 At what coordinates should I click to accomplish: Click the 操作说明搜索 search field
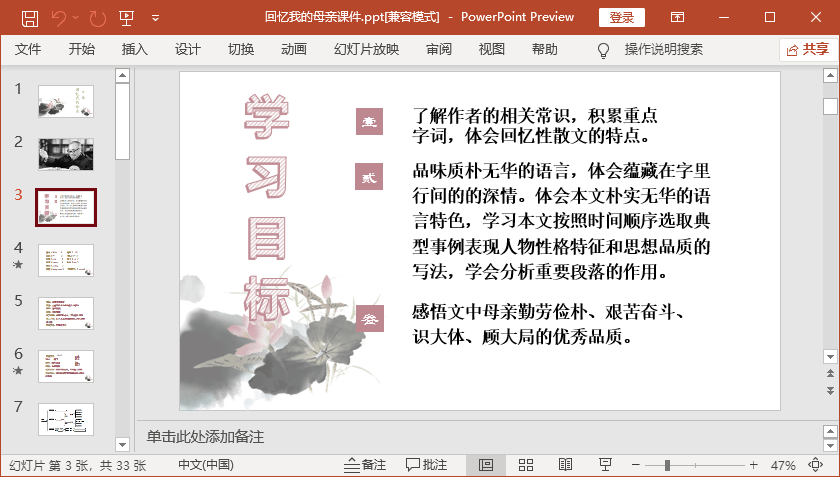(x=663, y=49)
